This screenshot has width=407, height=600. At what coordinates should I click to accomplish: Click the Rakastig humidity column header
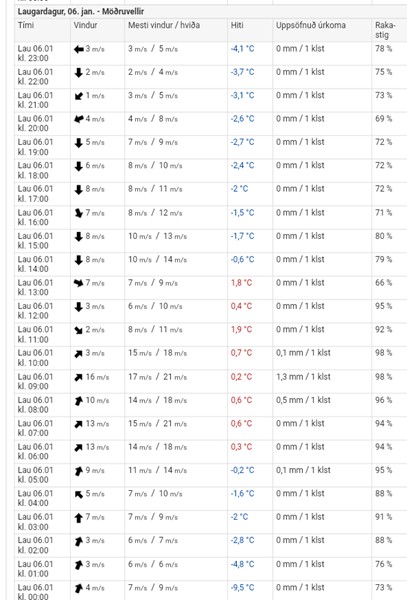tap(384, 30)
